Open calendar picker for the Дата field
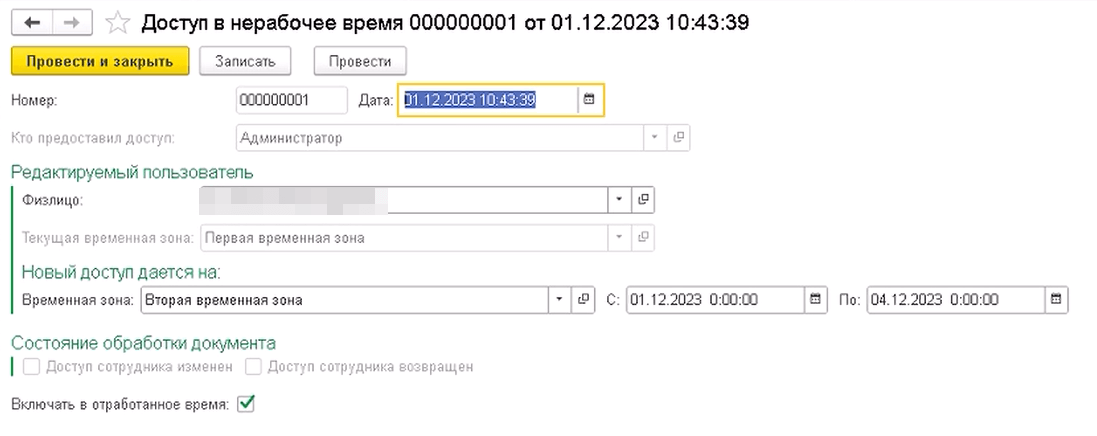Viewport: 1097px width, 436px height. coord(589,99)
